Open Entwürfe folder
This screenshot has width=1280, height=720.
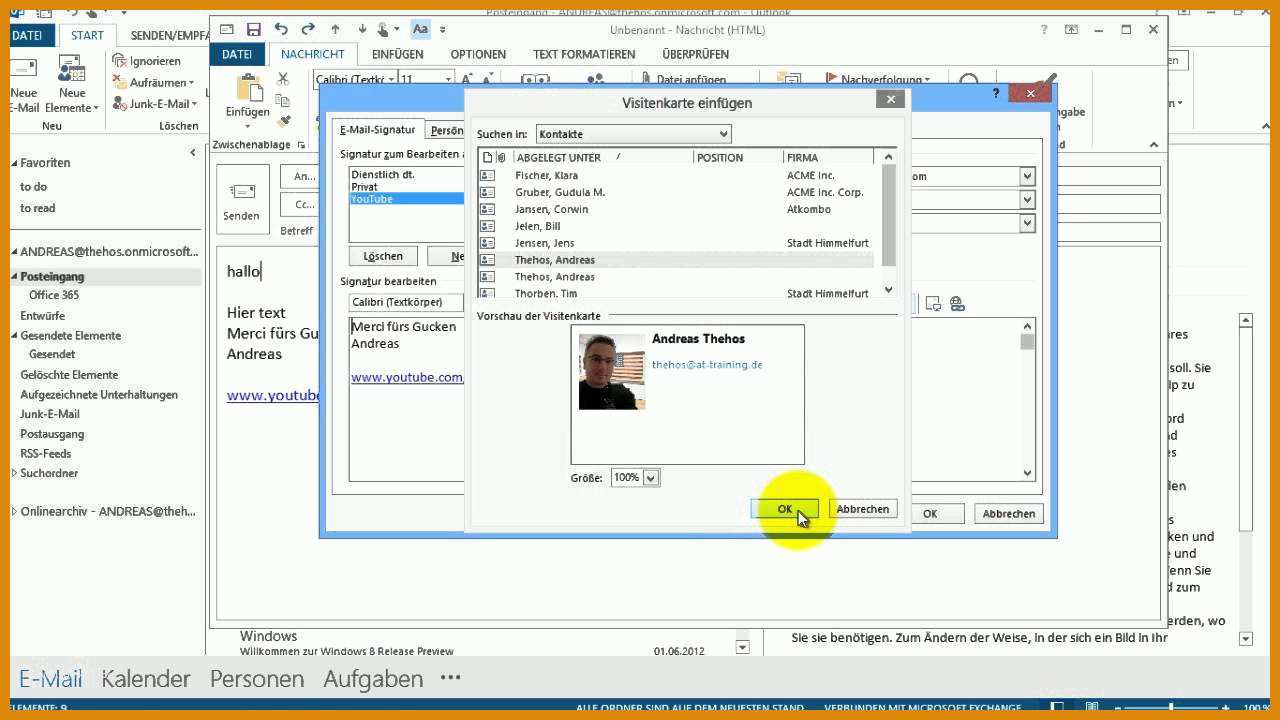[43, 315]
